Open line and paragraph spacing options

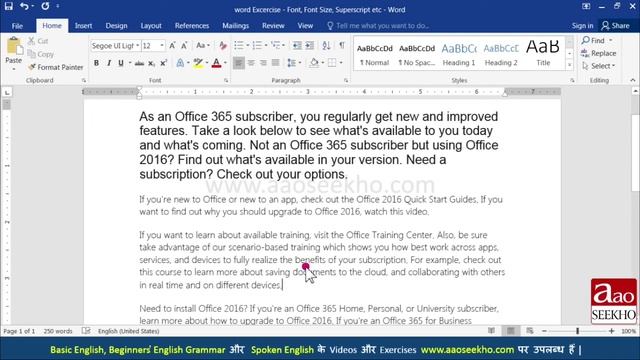291,63
